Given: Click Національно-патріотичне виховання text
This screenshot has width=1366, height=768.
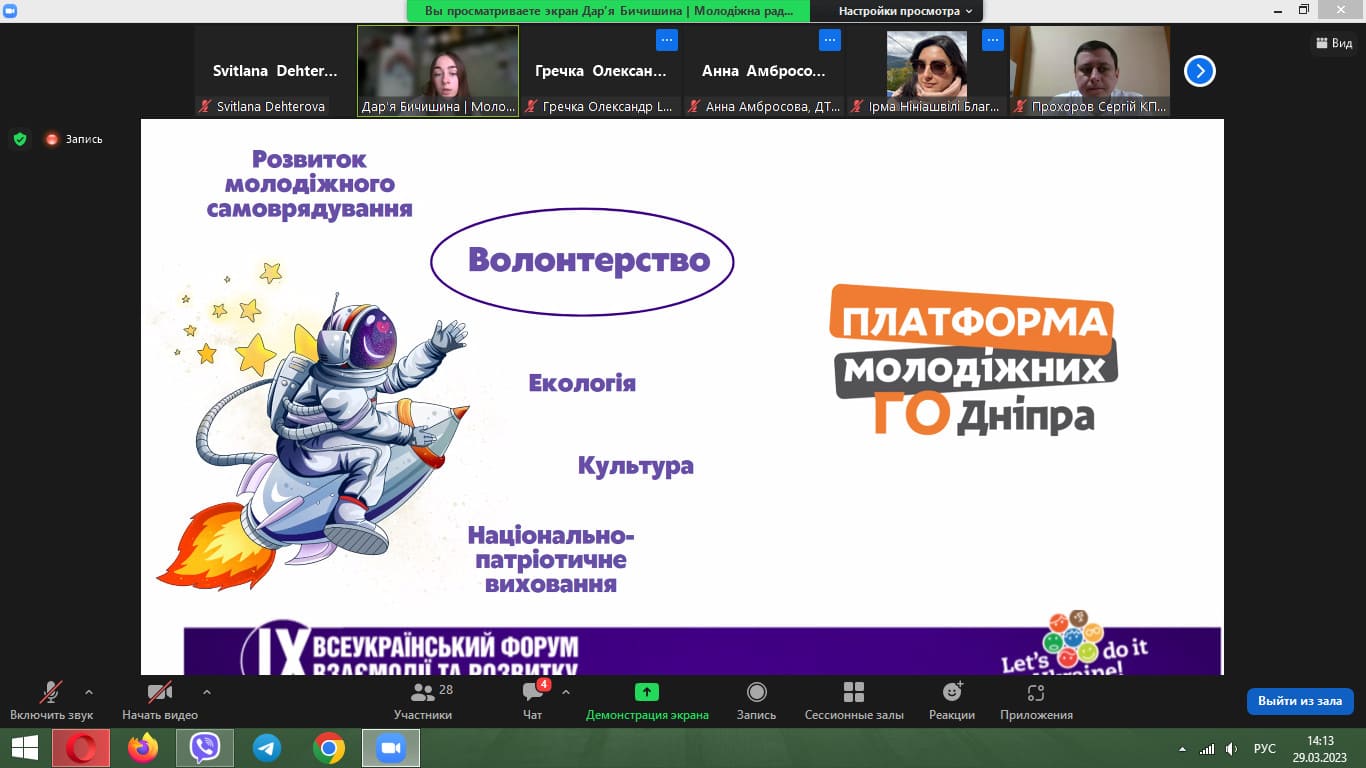Looking at the screenshot, I should pos(551,560).
